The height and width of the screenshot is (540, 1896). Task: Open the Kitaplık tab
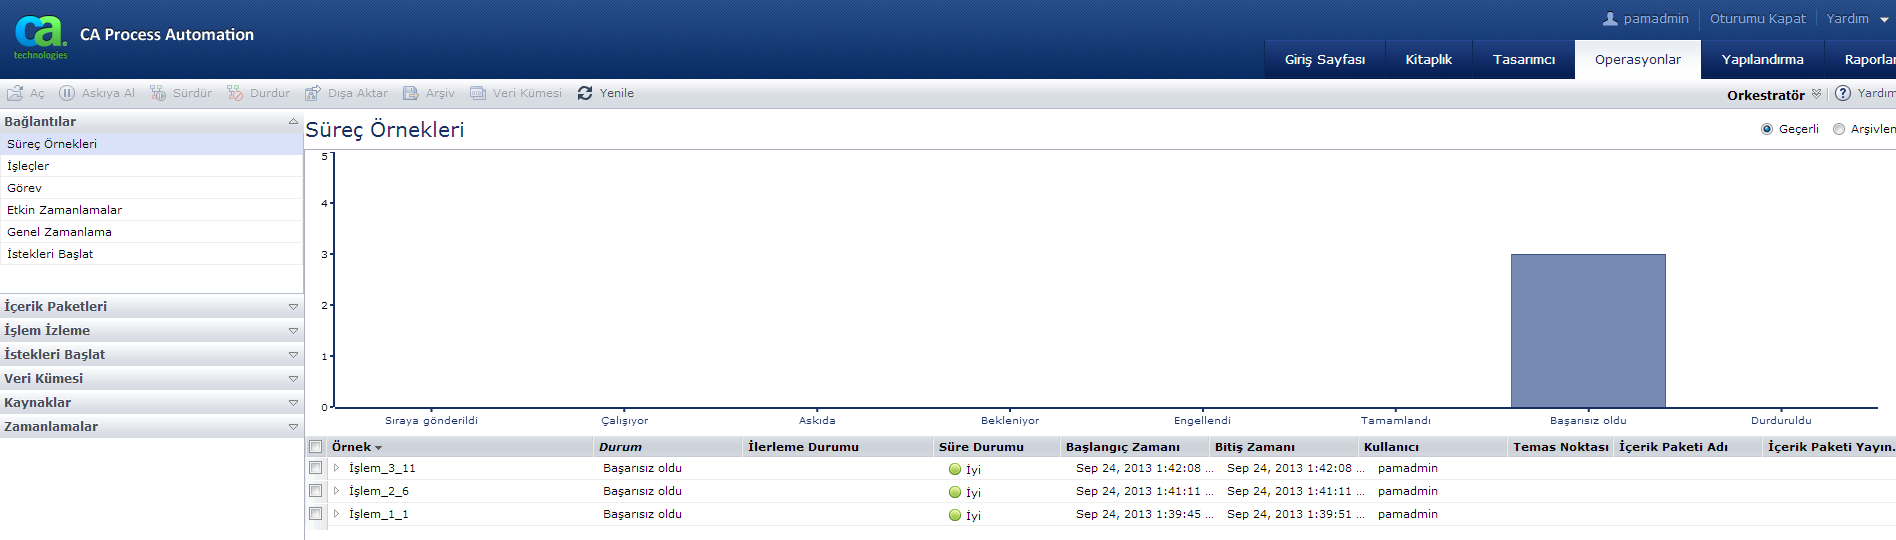click(1428, 60)
